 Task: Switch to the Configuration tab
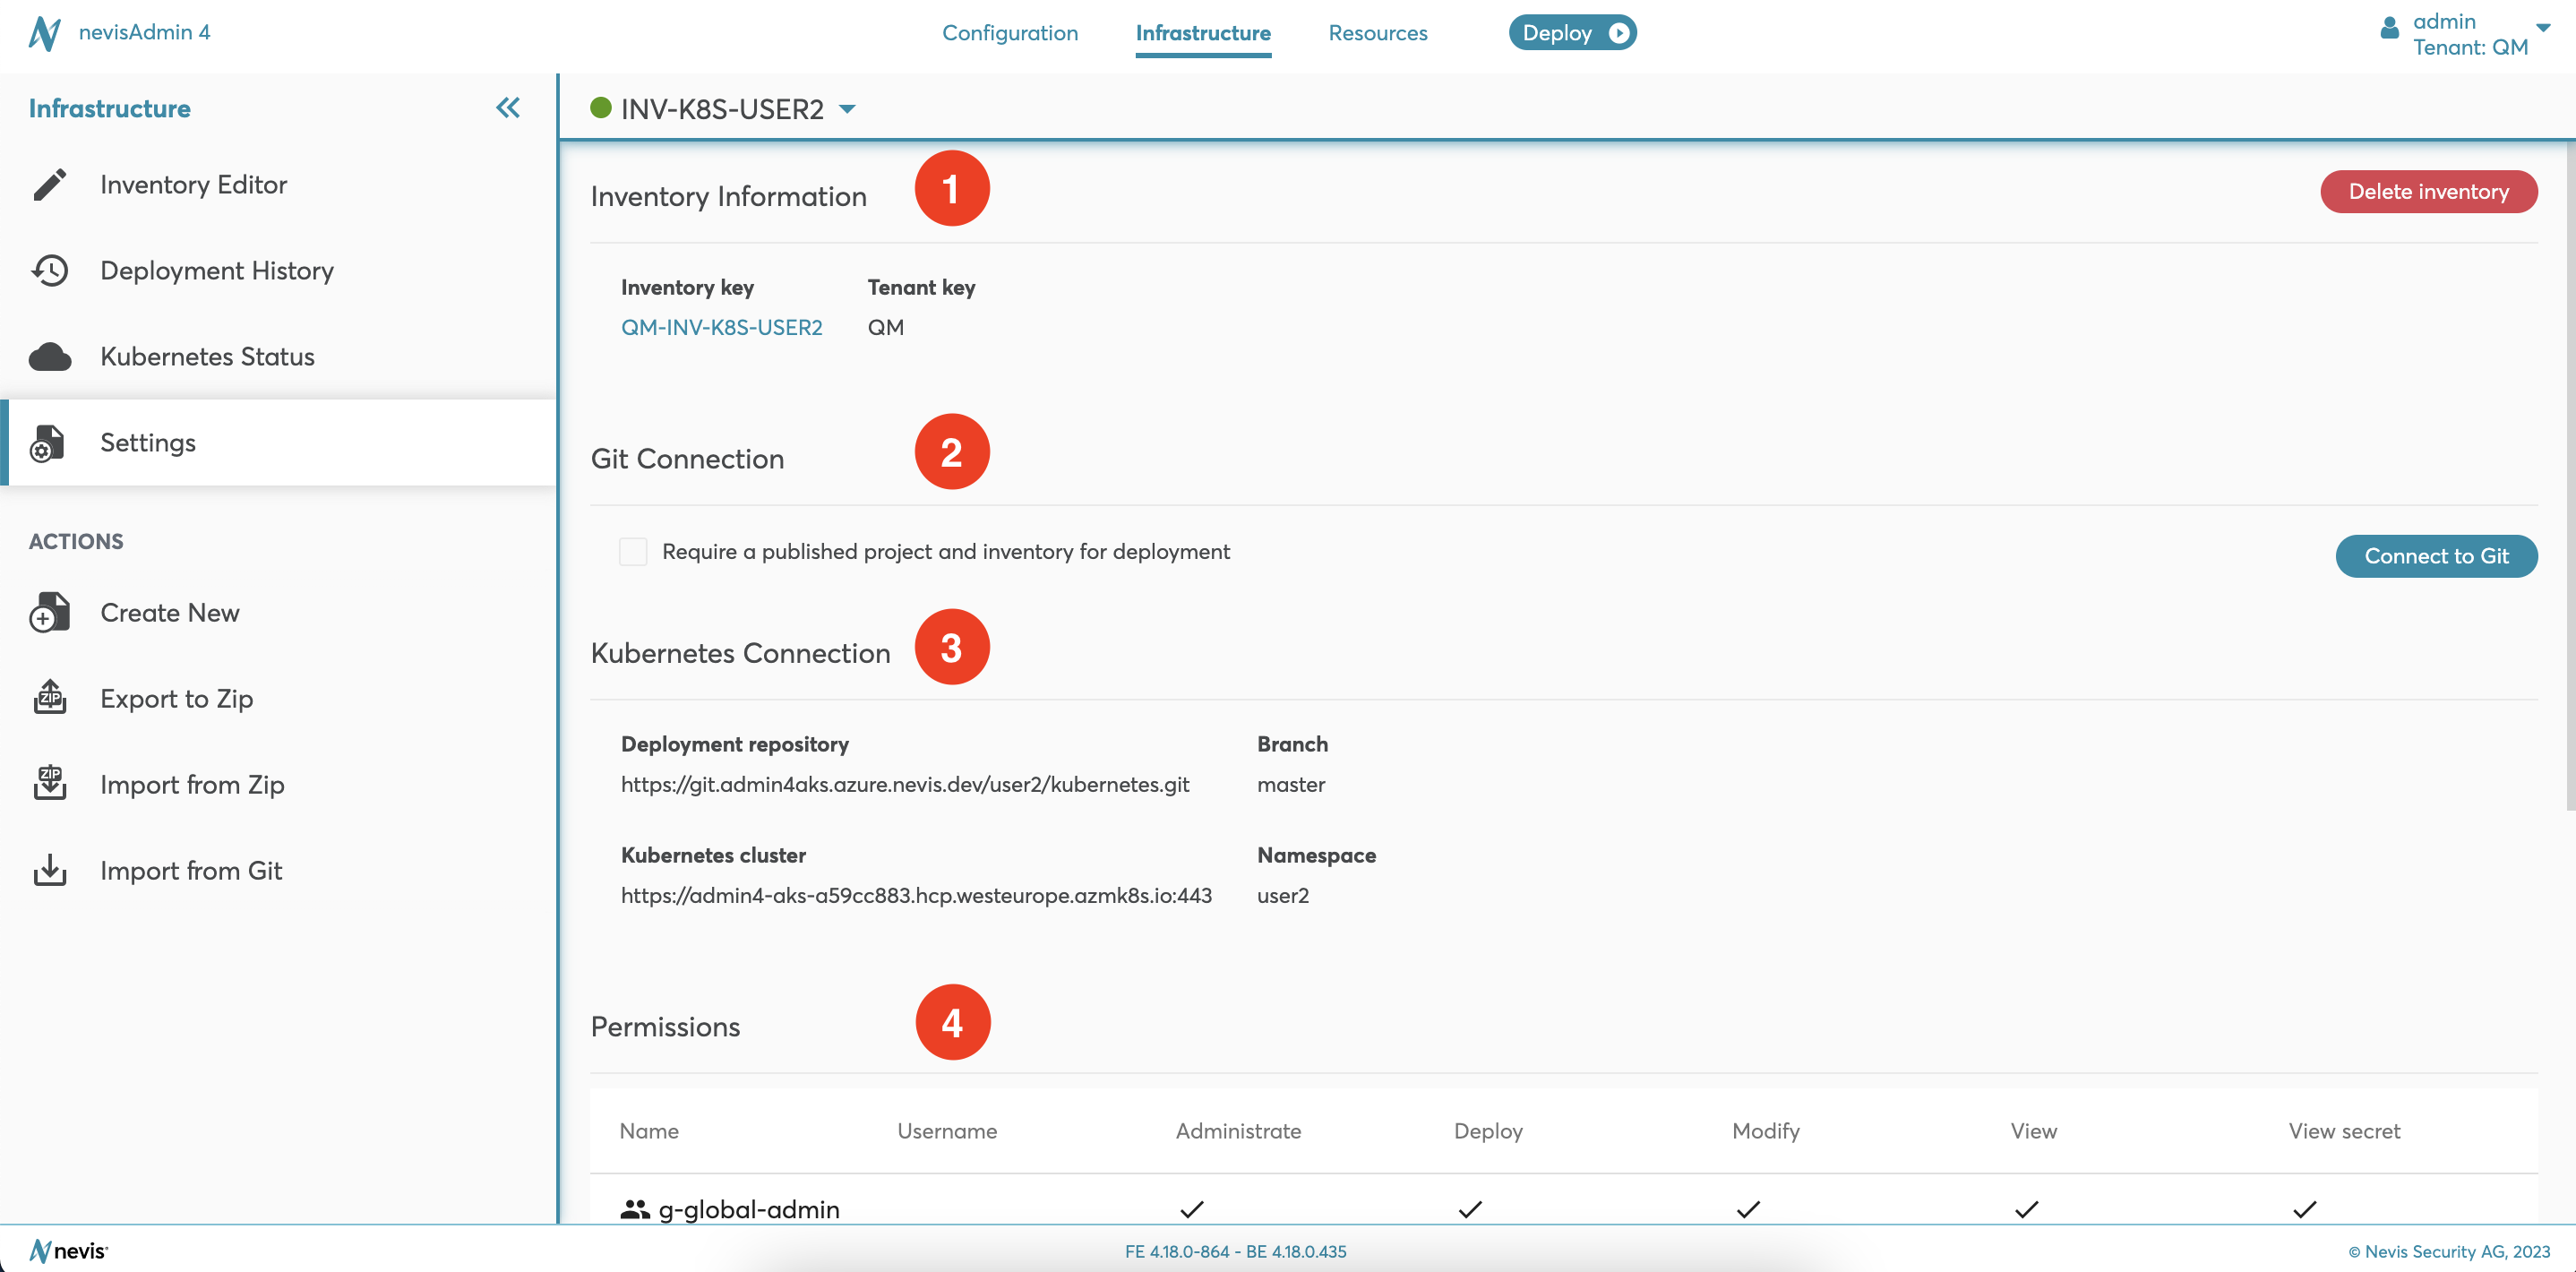click(1010, 32)
